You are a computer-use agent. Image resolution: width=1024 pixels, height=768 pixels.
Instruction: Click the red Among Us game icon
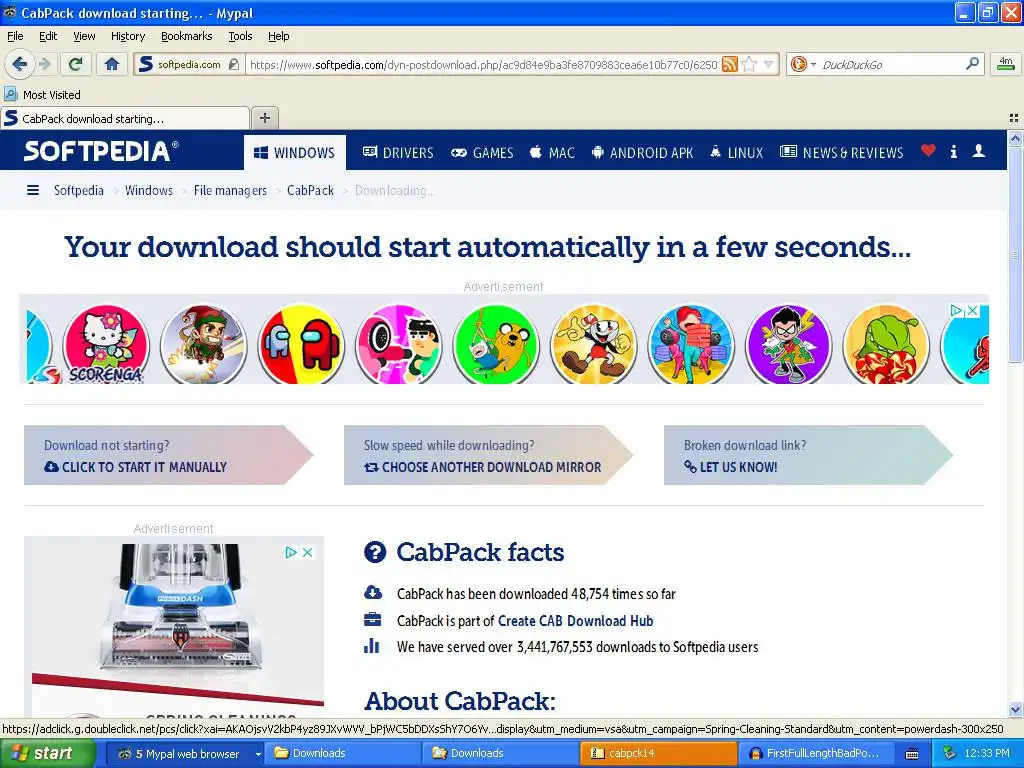(x=301, y=344)
